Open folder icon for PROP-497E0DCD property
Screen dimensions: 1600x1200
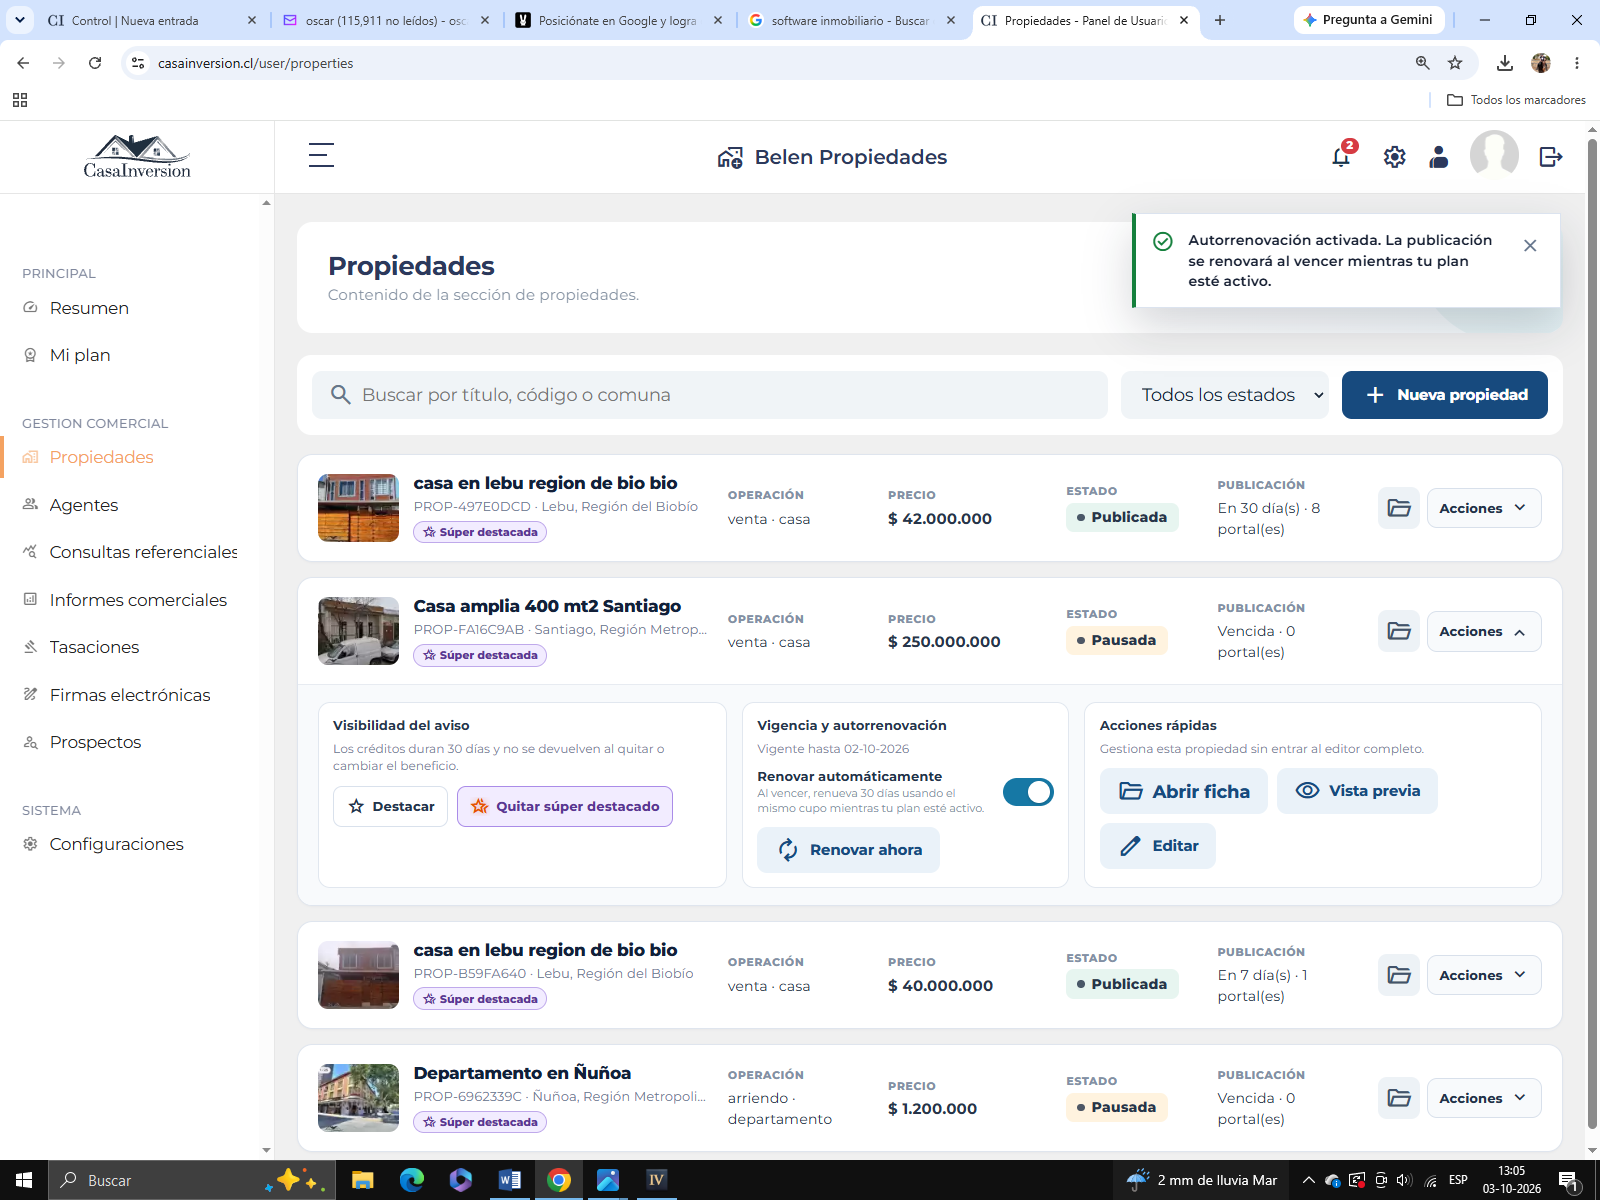coord(1399,508)
